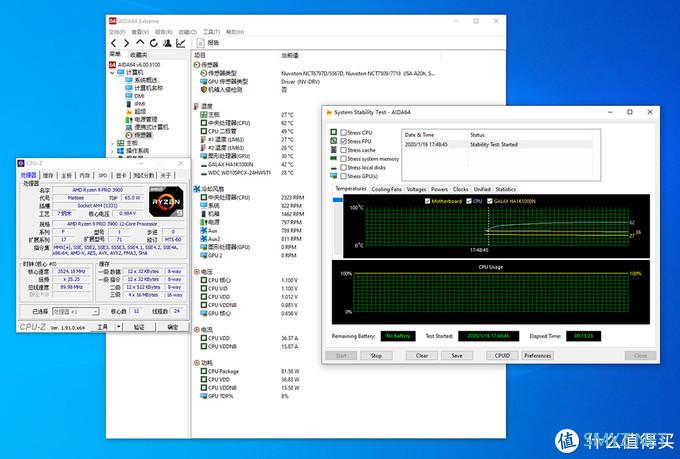Viewport: 680px width, 459px height.
Task: Click the Stop button in stability test
Action: coord(376,355)
